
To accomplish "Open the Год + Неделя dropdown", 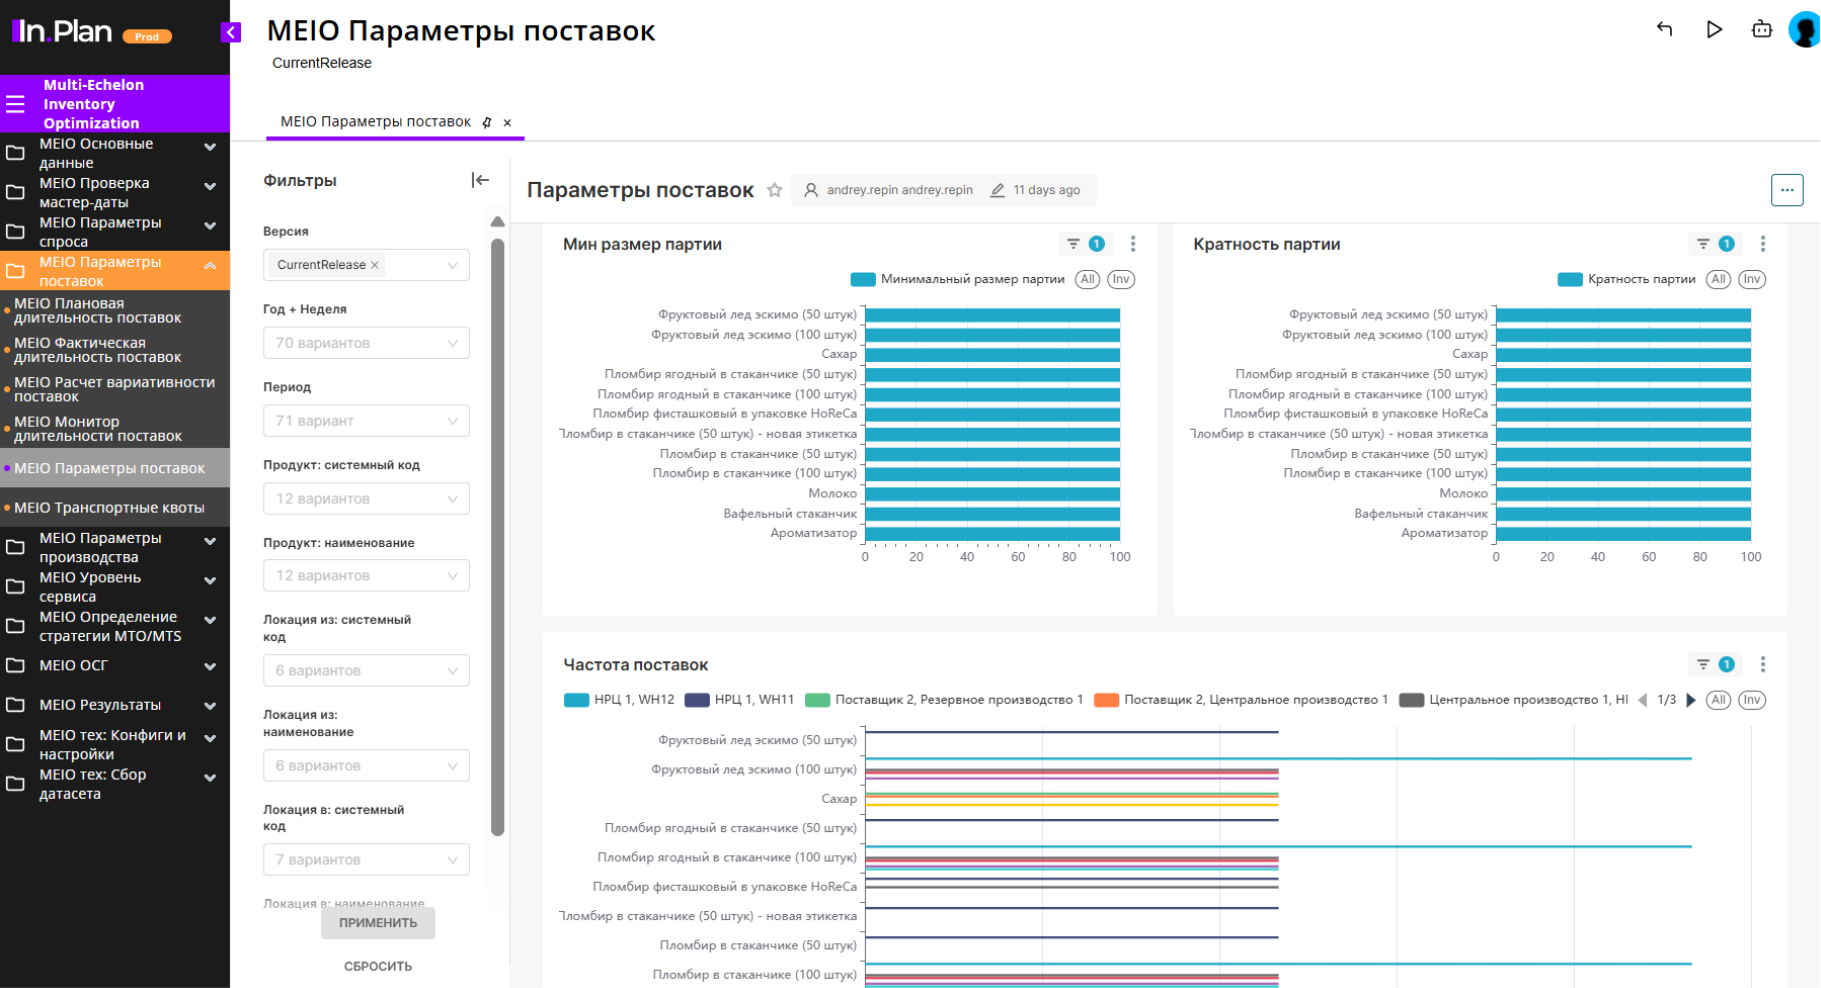I will [x=366, y=343].
